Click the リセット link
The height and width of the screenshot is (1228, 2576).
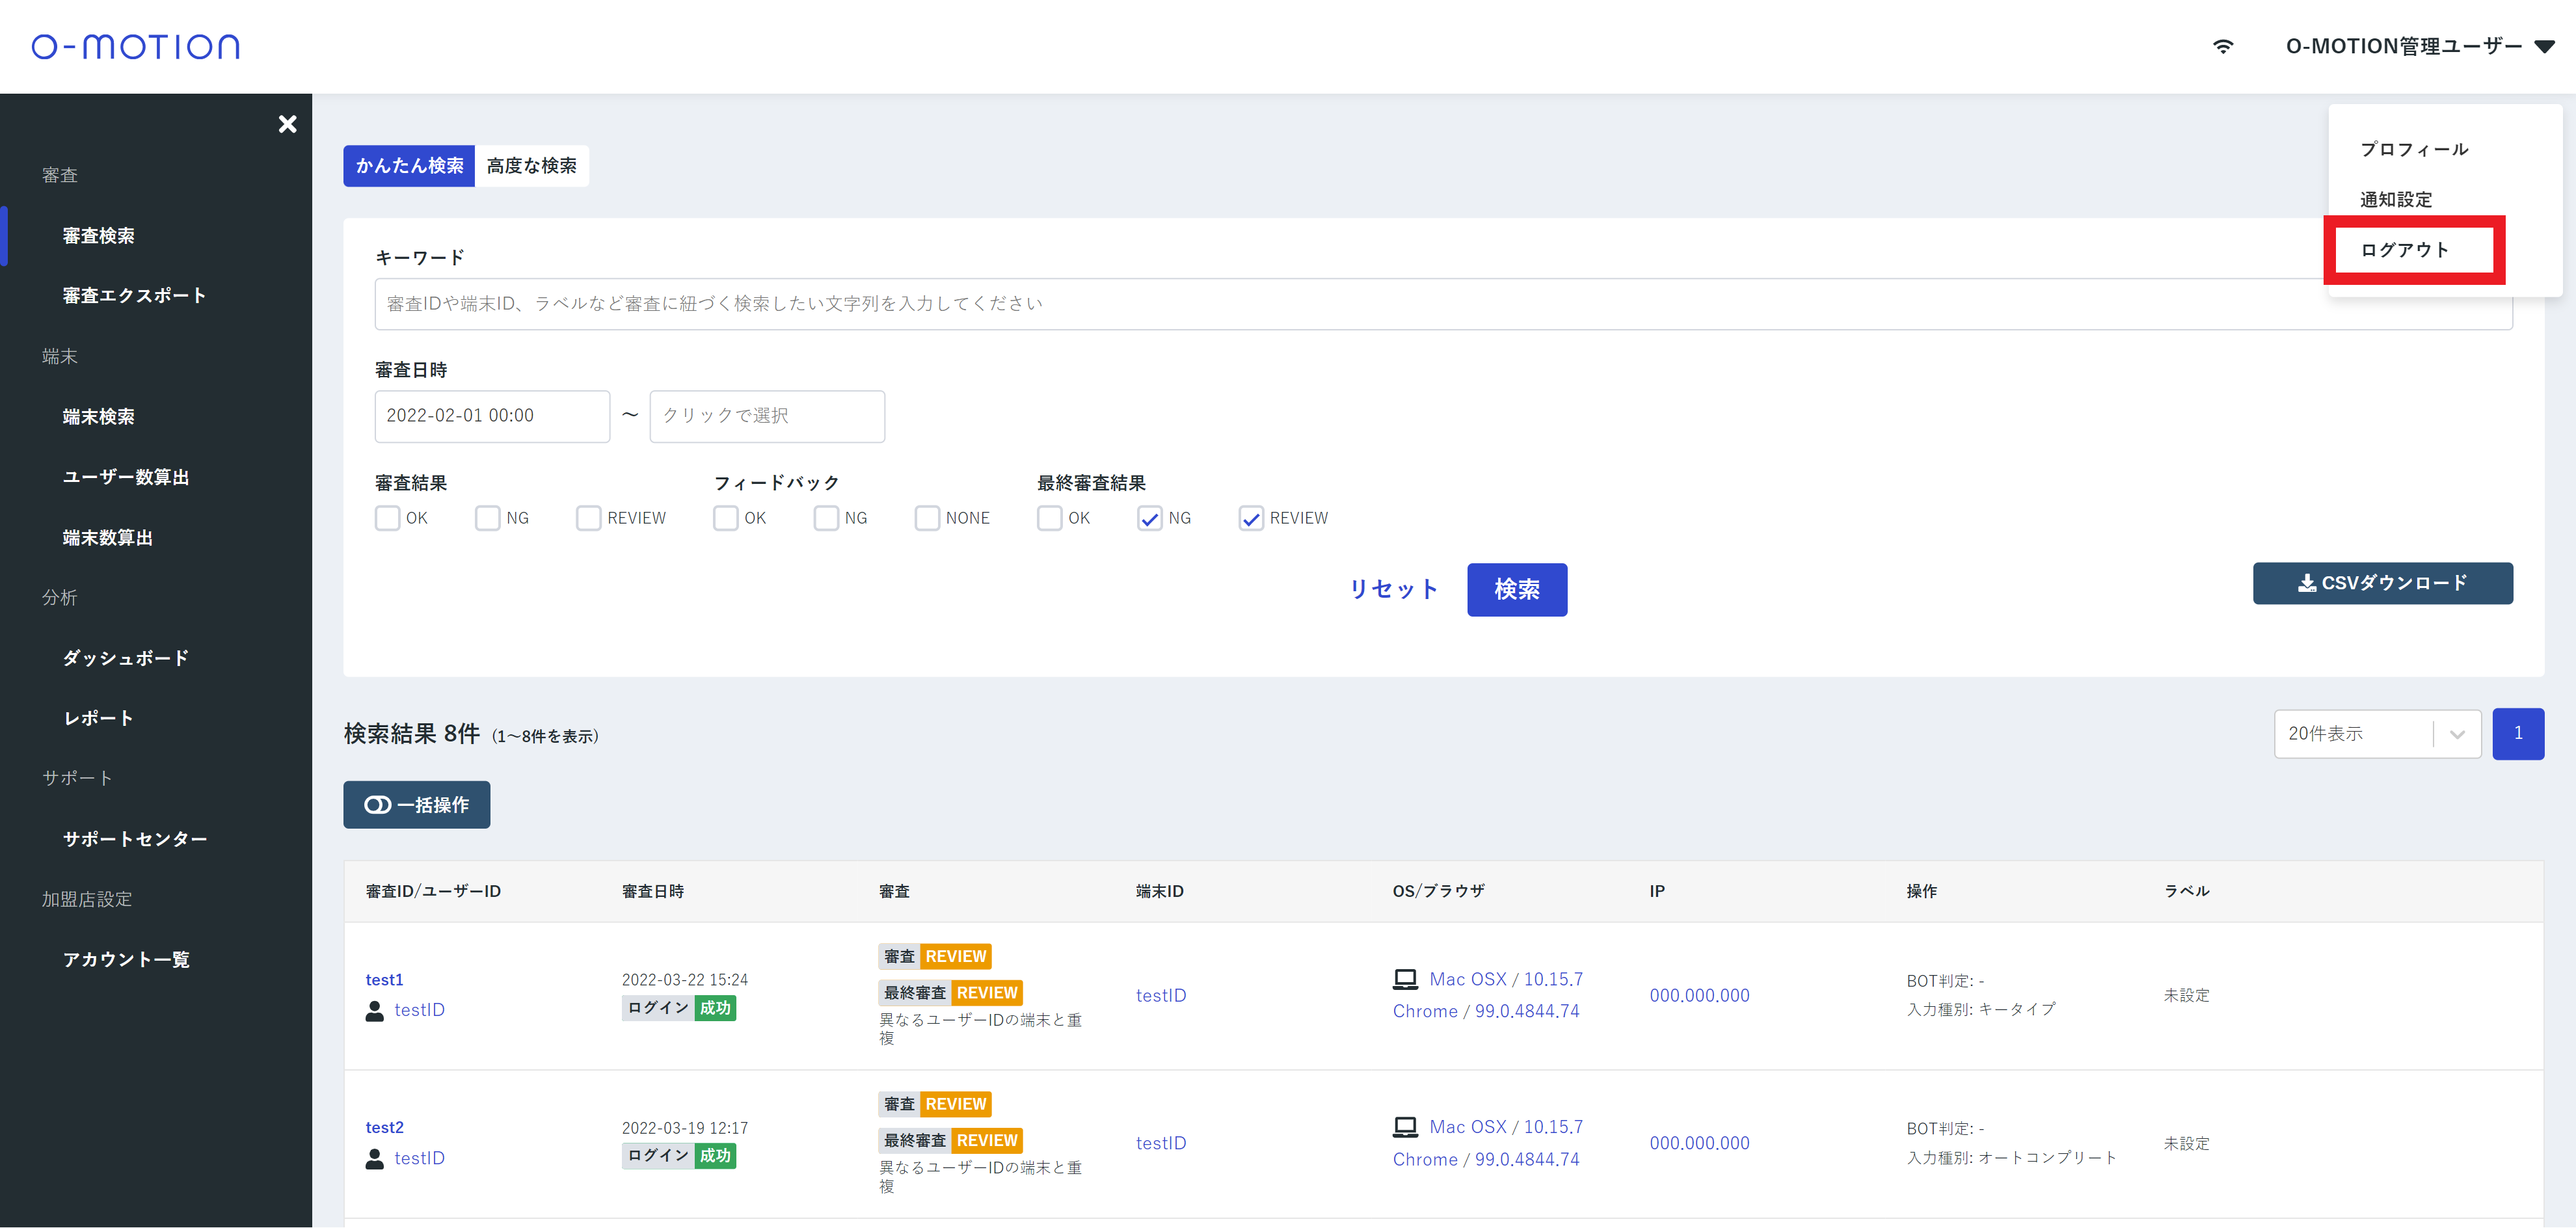[1393, 589]
